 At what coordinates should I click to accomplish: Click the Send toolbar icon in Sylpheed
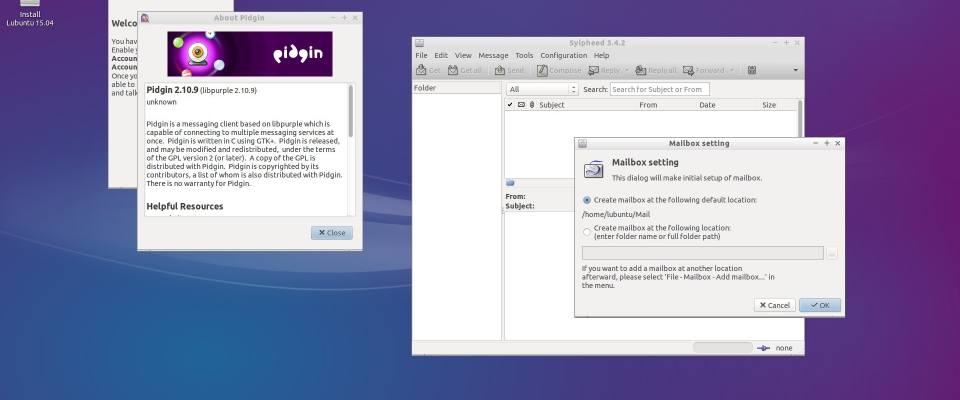pos(500,70)
